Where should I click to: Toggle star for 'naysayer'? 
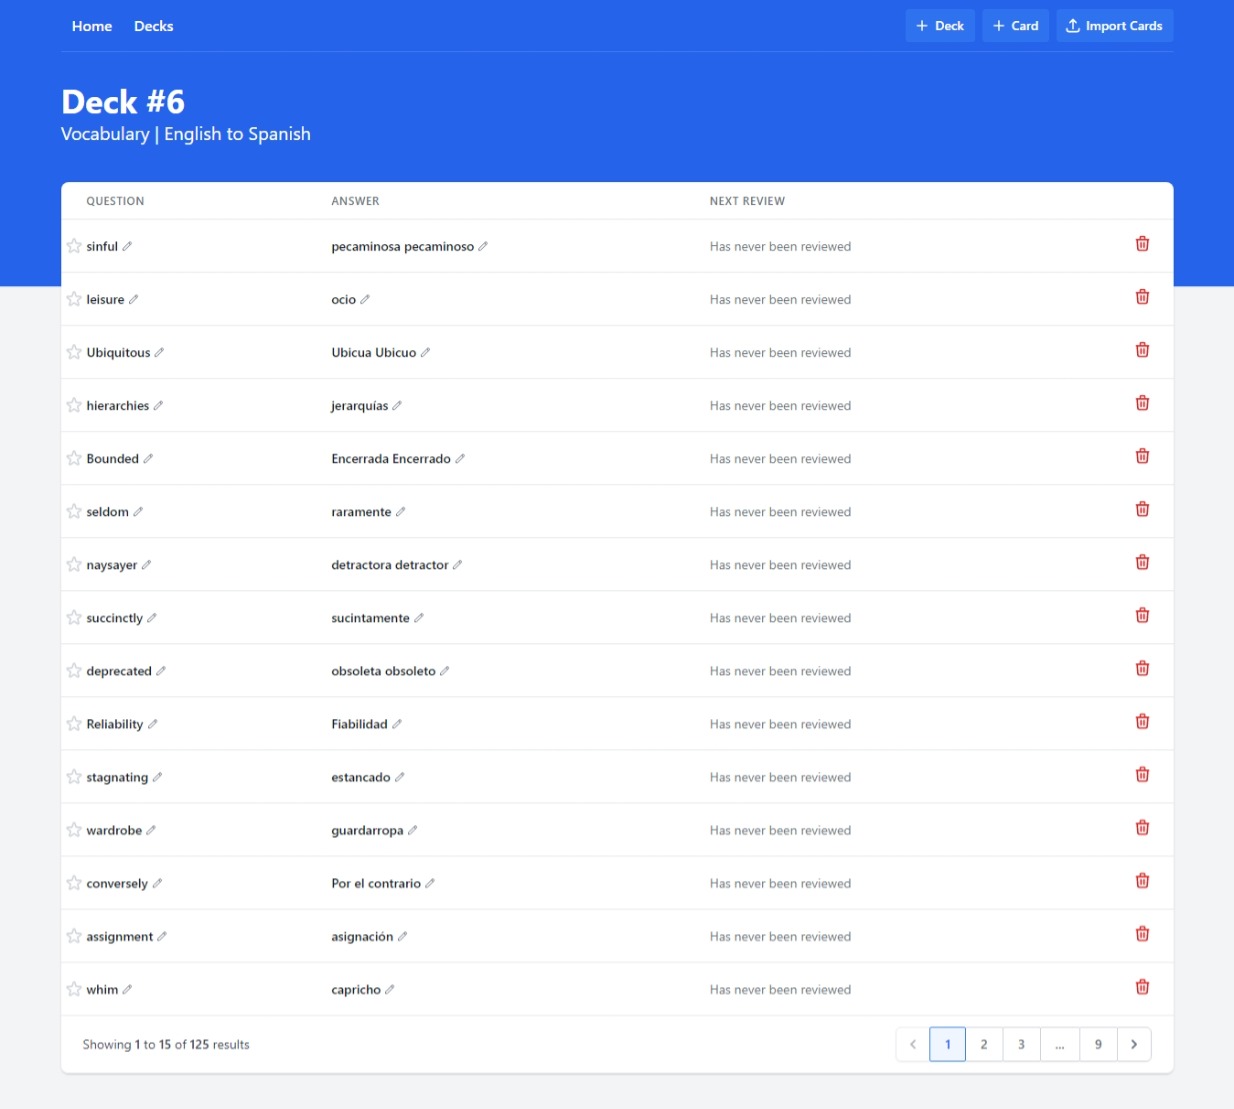74,564
